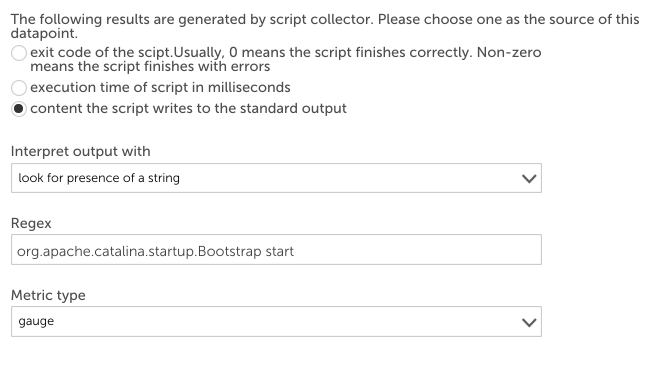Image resolution: width=659 pixels, height=382 pixels.
Task: Click the chevron arrow on the gauge dropdown
Action: (x=529, y=322)
